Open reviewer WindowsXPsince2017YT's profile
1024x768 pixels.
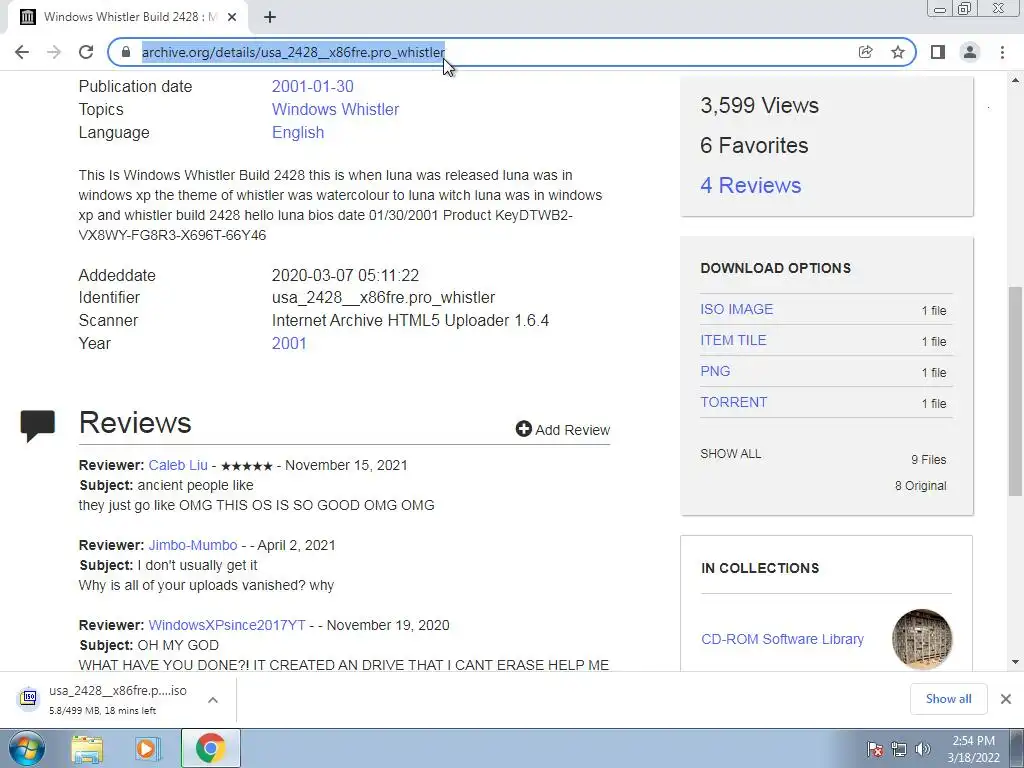click(227, 625)
